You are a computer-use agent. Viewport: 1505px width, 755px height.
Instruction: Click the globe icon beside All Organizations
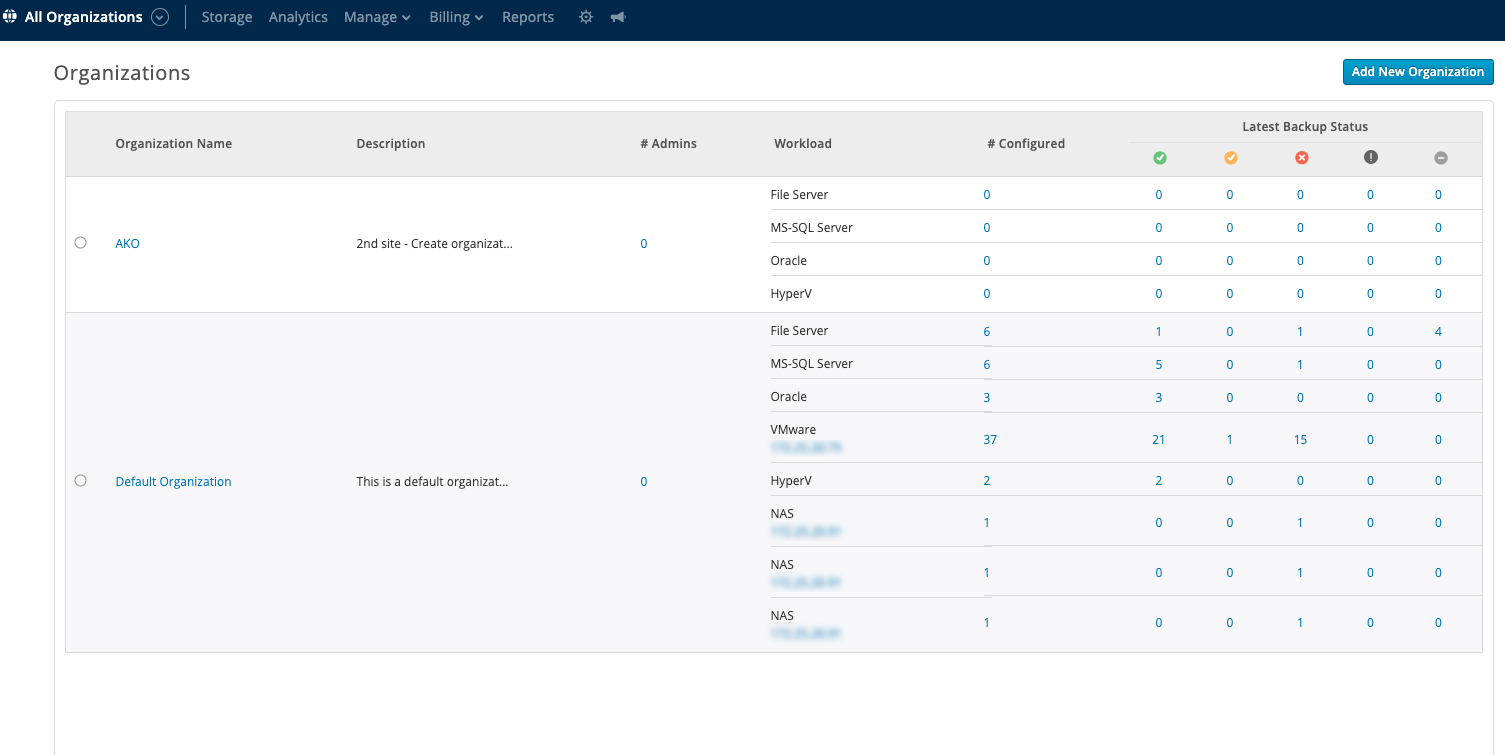tap(10, 17)
